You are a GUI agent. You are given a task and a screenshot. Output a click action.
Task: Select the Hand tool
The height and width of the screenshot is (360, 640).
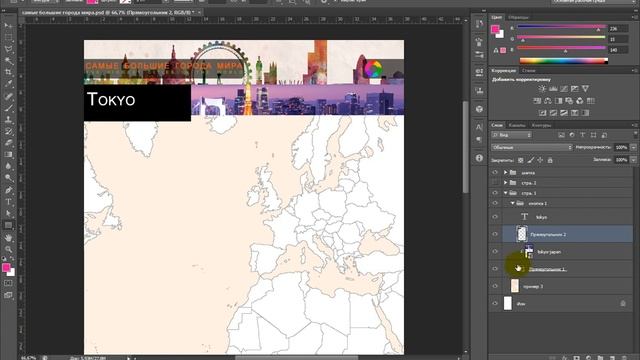point(8,238)
